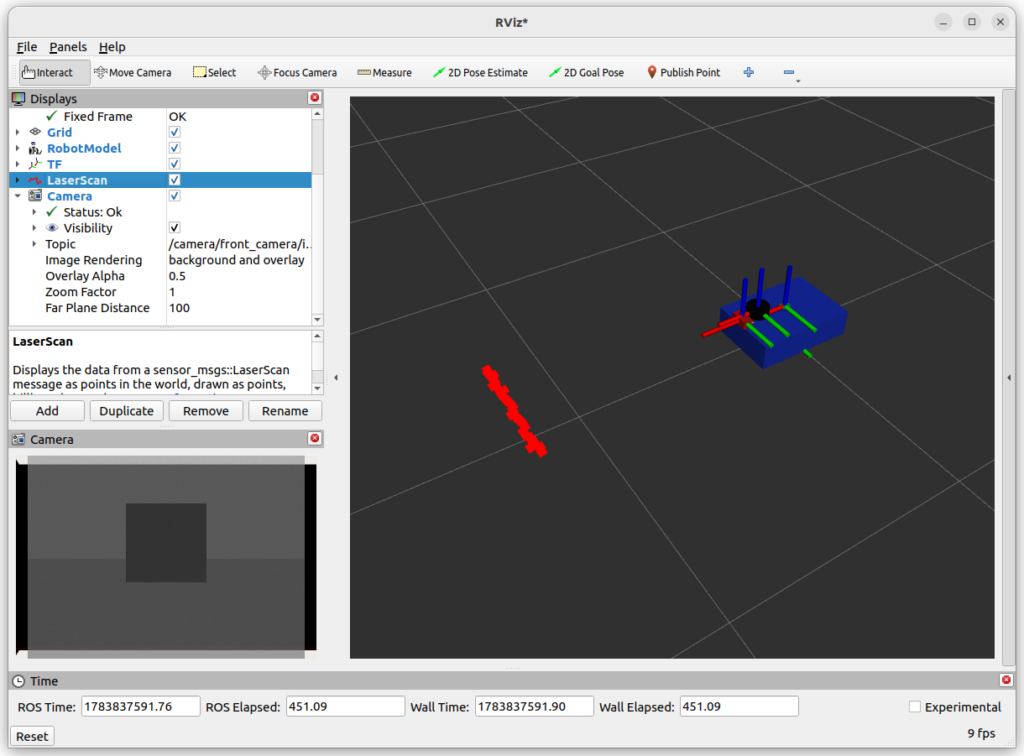
Task: Click the Wall Time field
Action: point(534,706)
